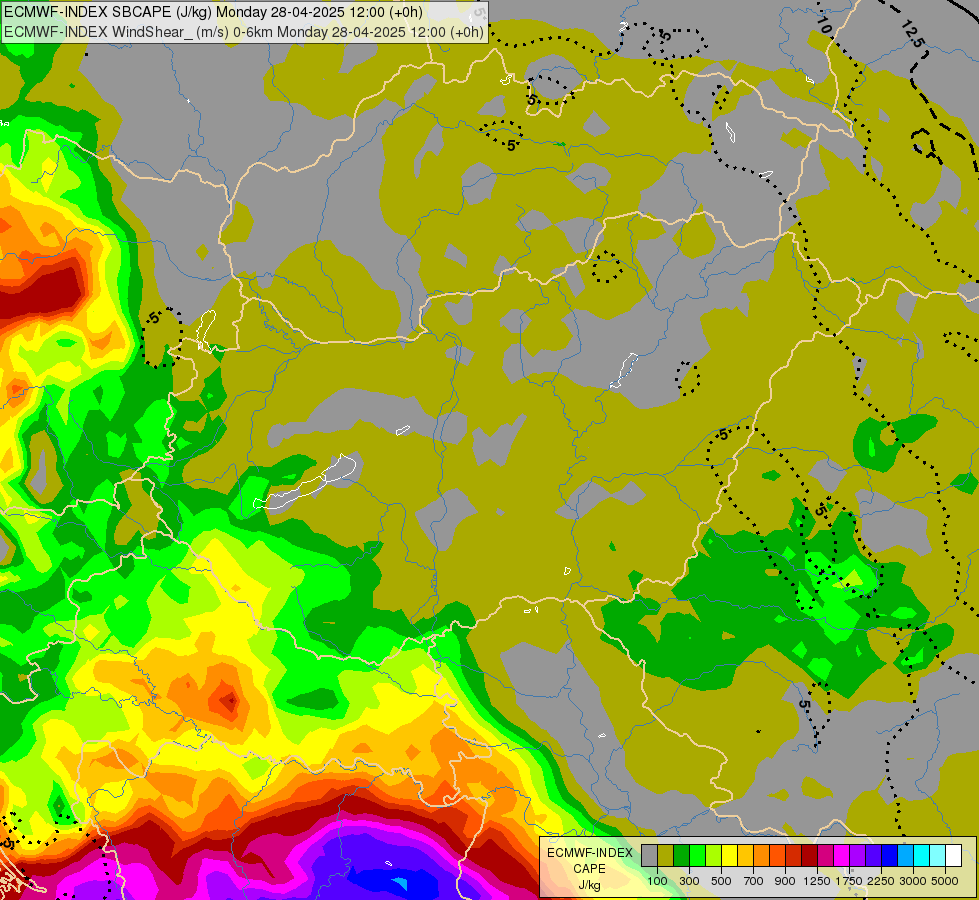Select the orange legend swatch after 700
979x900 pixels.
click(762, 856)
